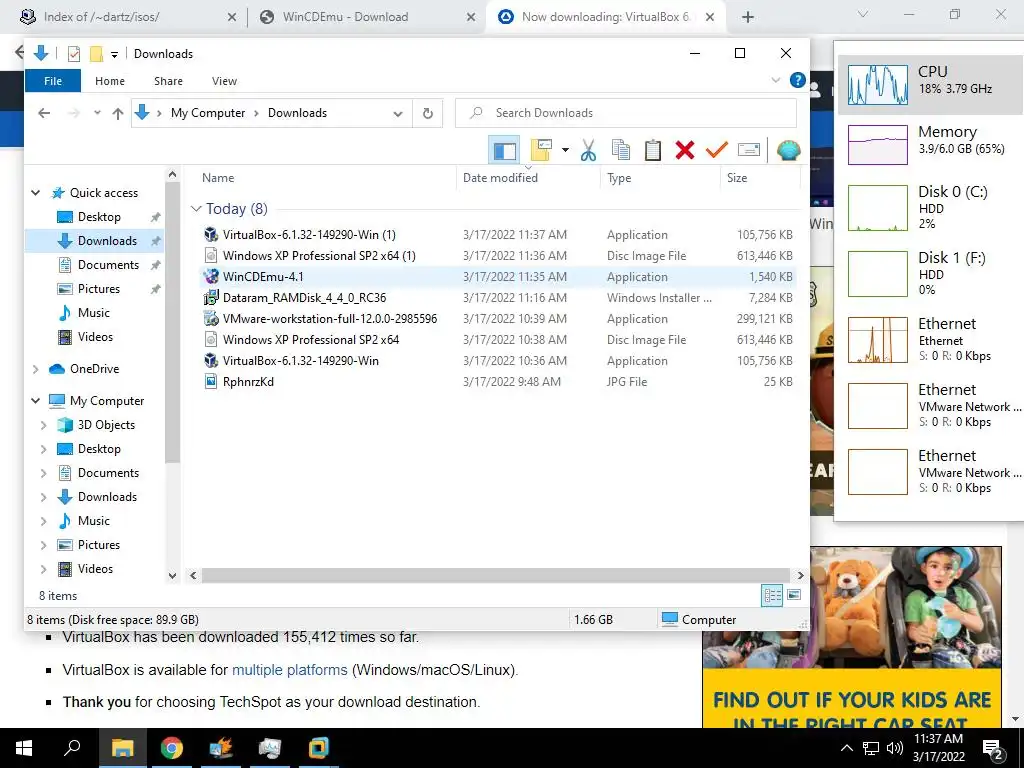Open the address bar history dropdown
This screenshot has height=768, width=1024.
[x=398, y=114]
